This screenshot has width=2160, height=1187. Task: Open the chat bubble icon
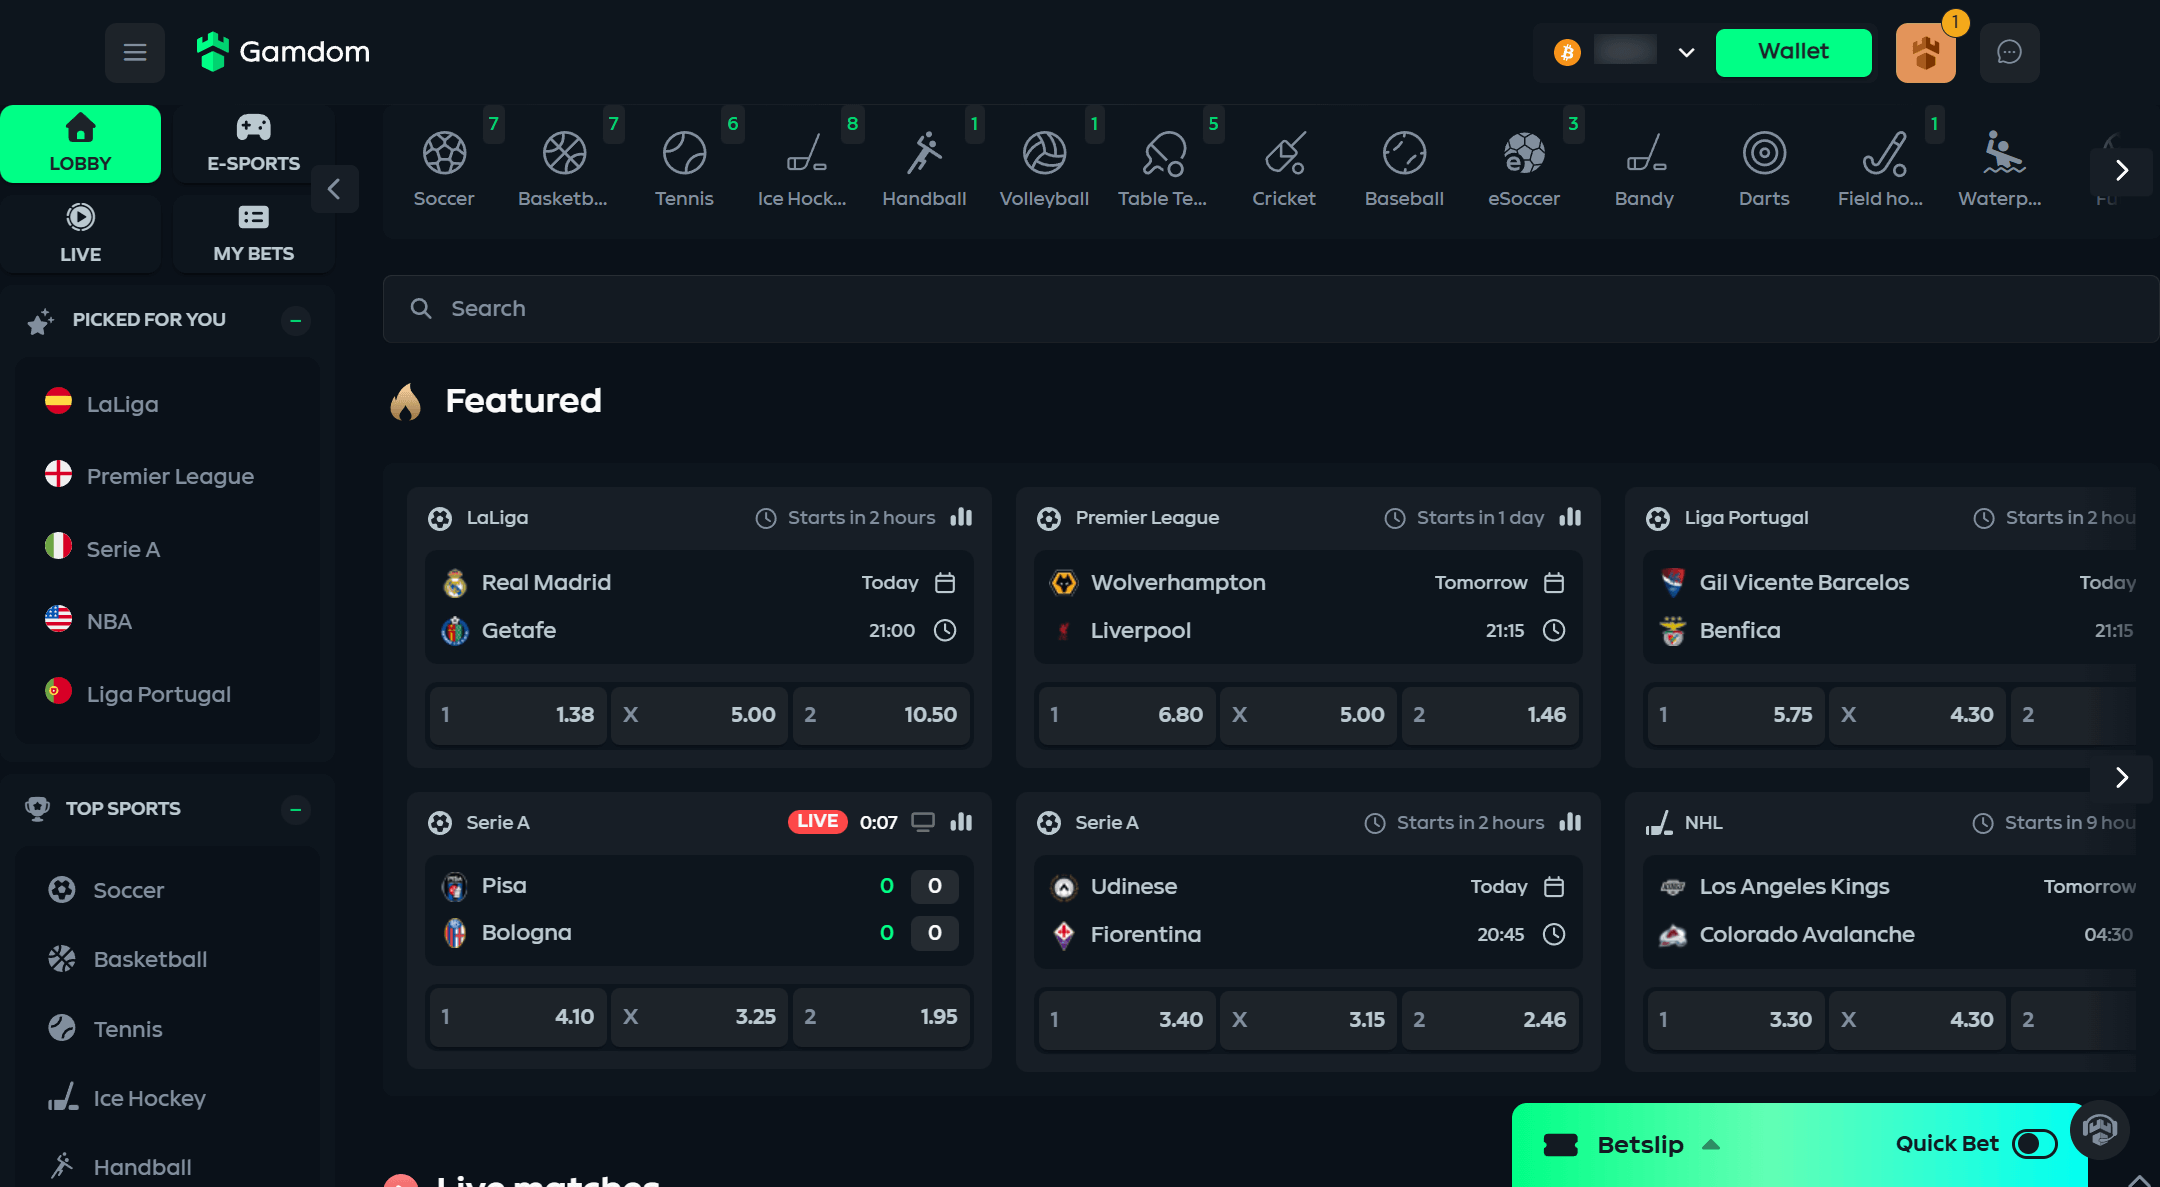tap(2009, 52)
